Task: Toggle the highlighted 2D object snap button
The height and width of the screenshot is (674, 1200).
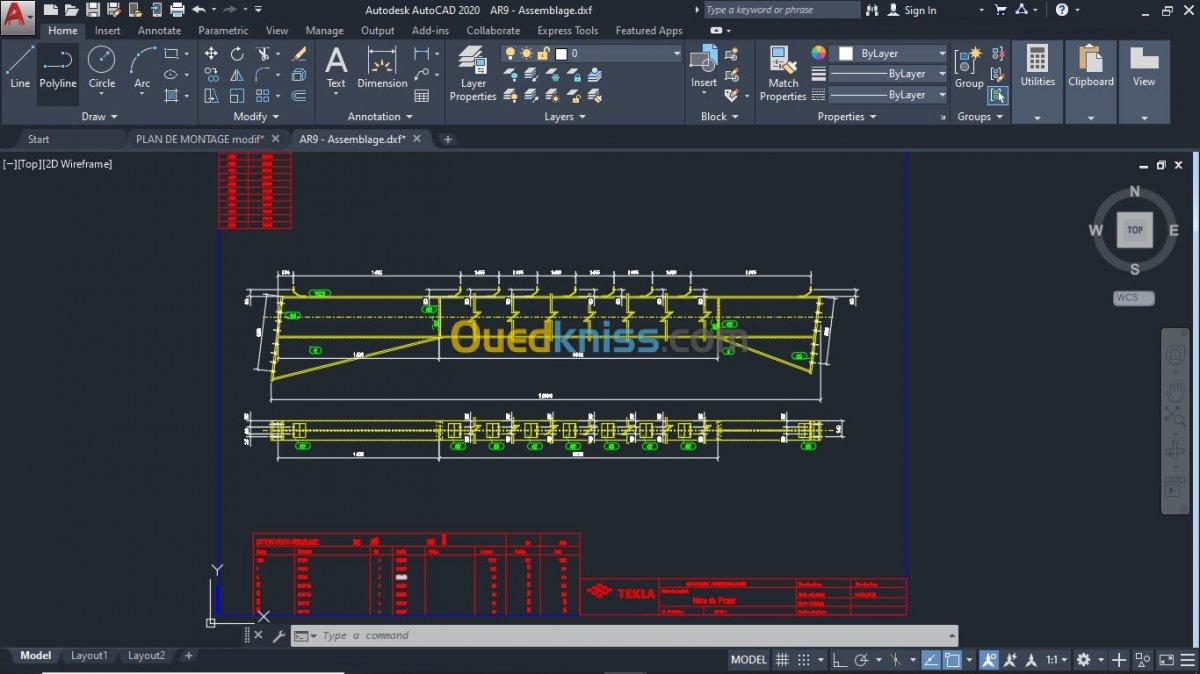Action: coord(953,660)
